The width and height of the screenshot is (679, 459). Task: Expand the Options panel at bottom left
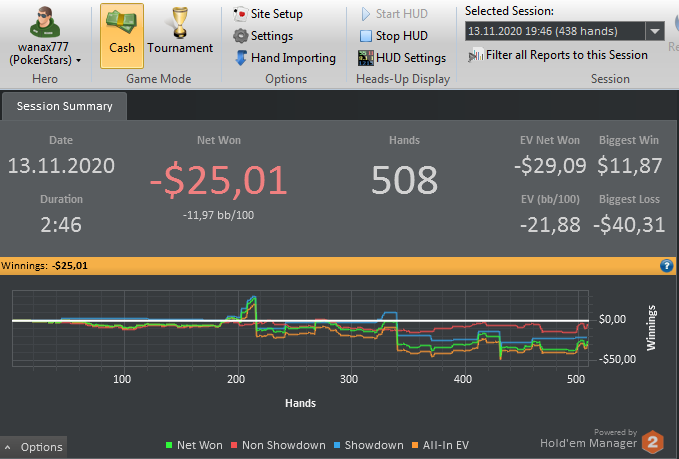(33, 447)
